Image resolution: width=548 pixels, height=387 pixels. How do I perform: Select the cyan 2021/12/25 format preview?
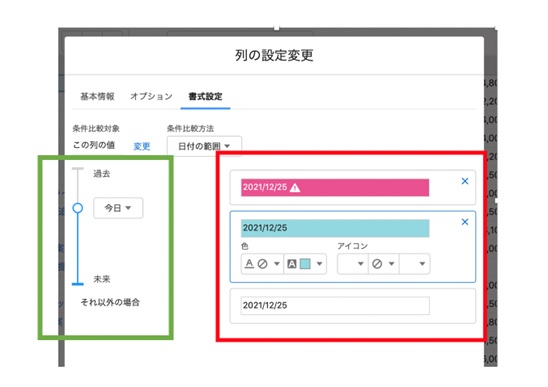tap(335, 228)
